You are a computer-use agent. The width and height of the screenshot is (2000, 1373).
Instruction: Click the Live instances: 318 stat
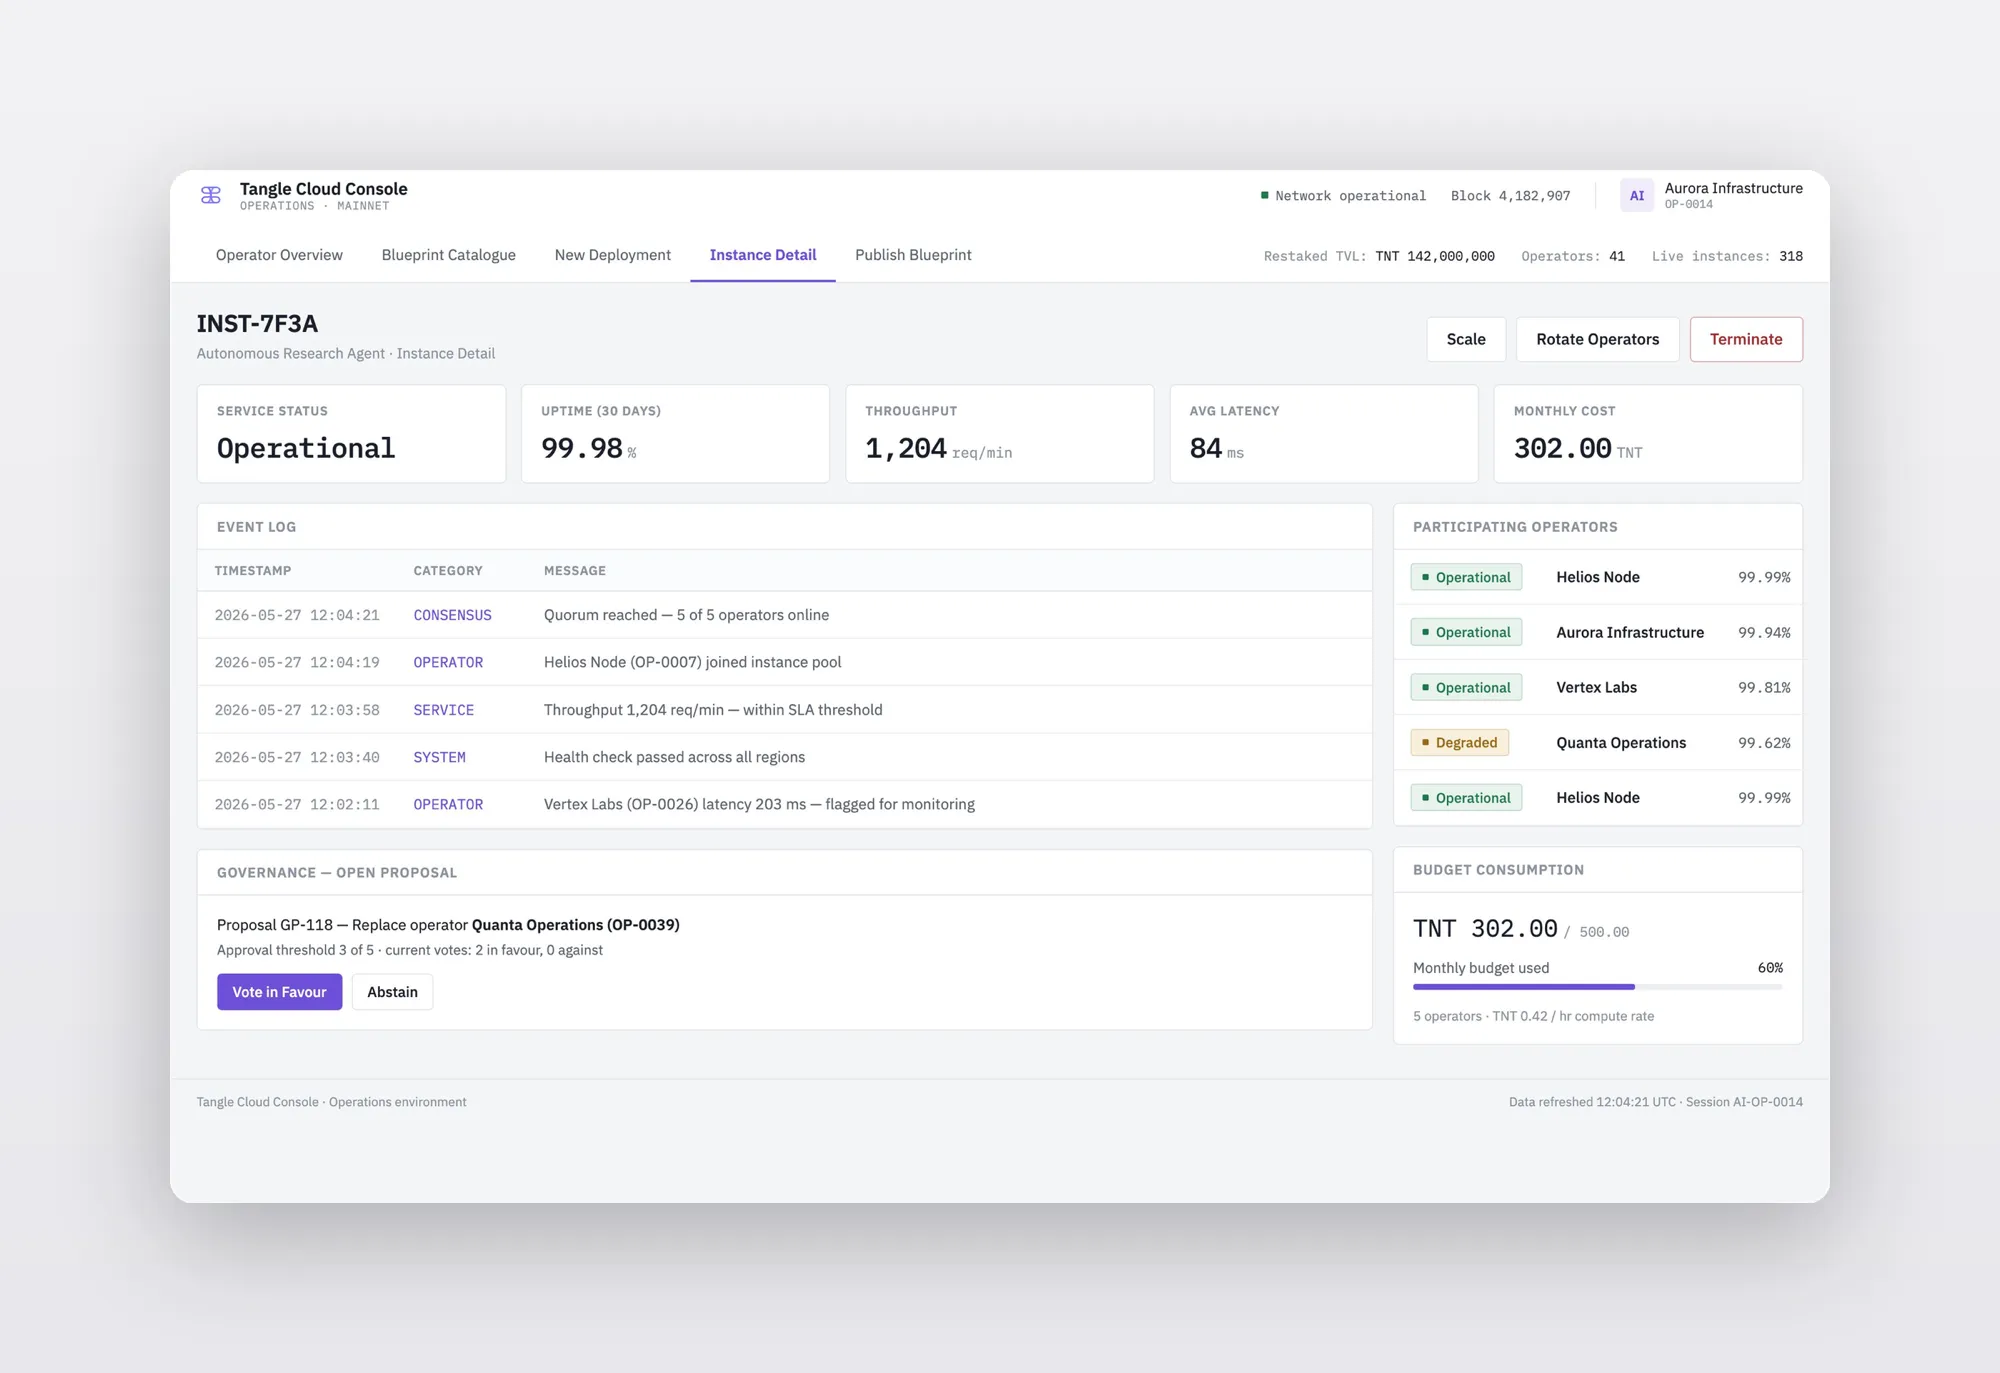(1727, 256)
